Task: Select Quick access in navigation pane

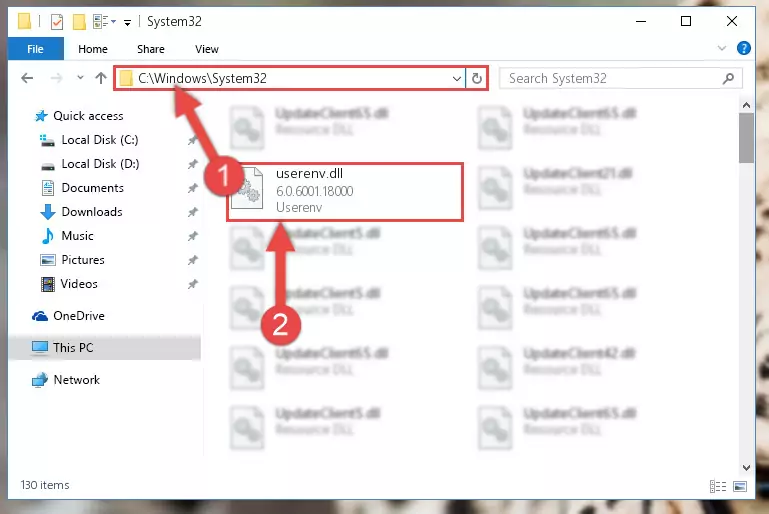Action: 88,116
